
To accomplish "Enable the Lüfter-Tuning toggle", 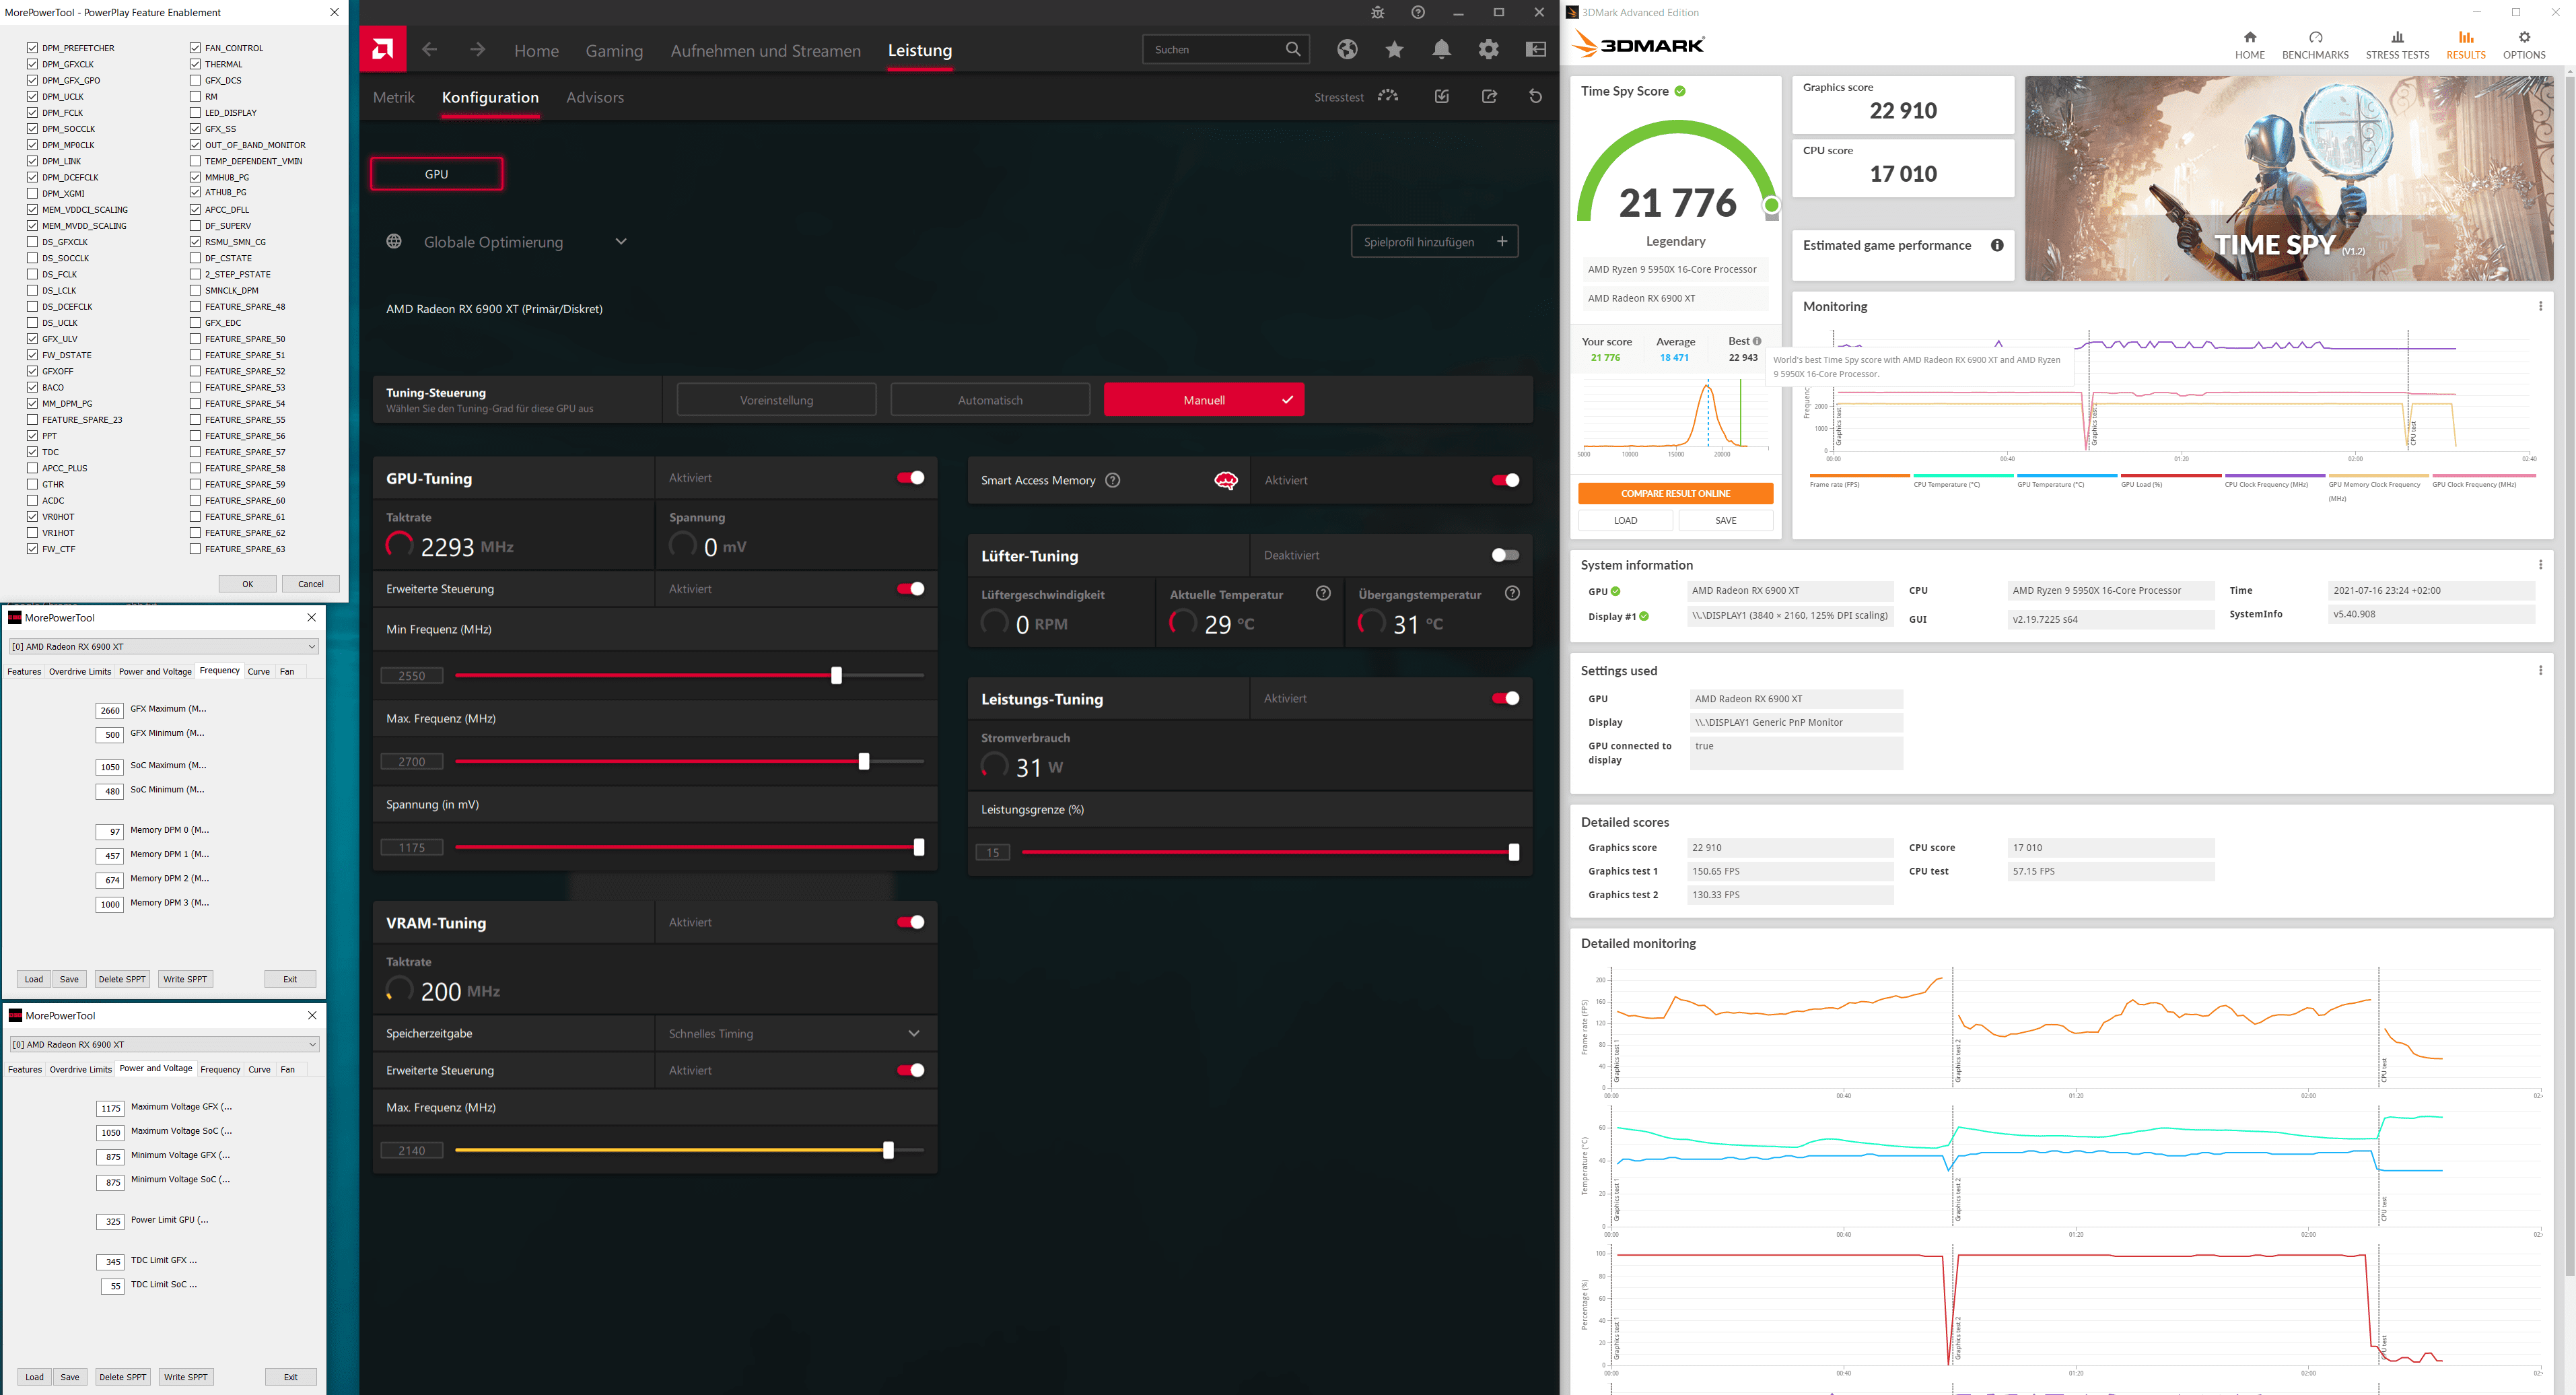I will coord(1505,555).
